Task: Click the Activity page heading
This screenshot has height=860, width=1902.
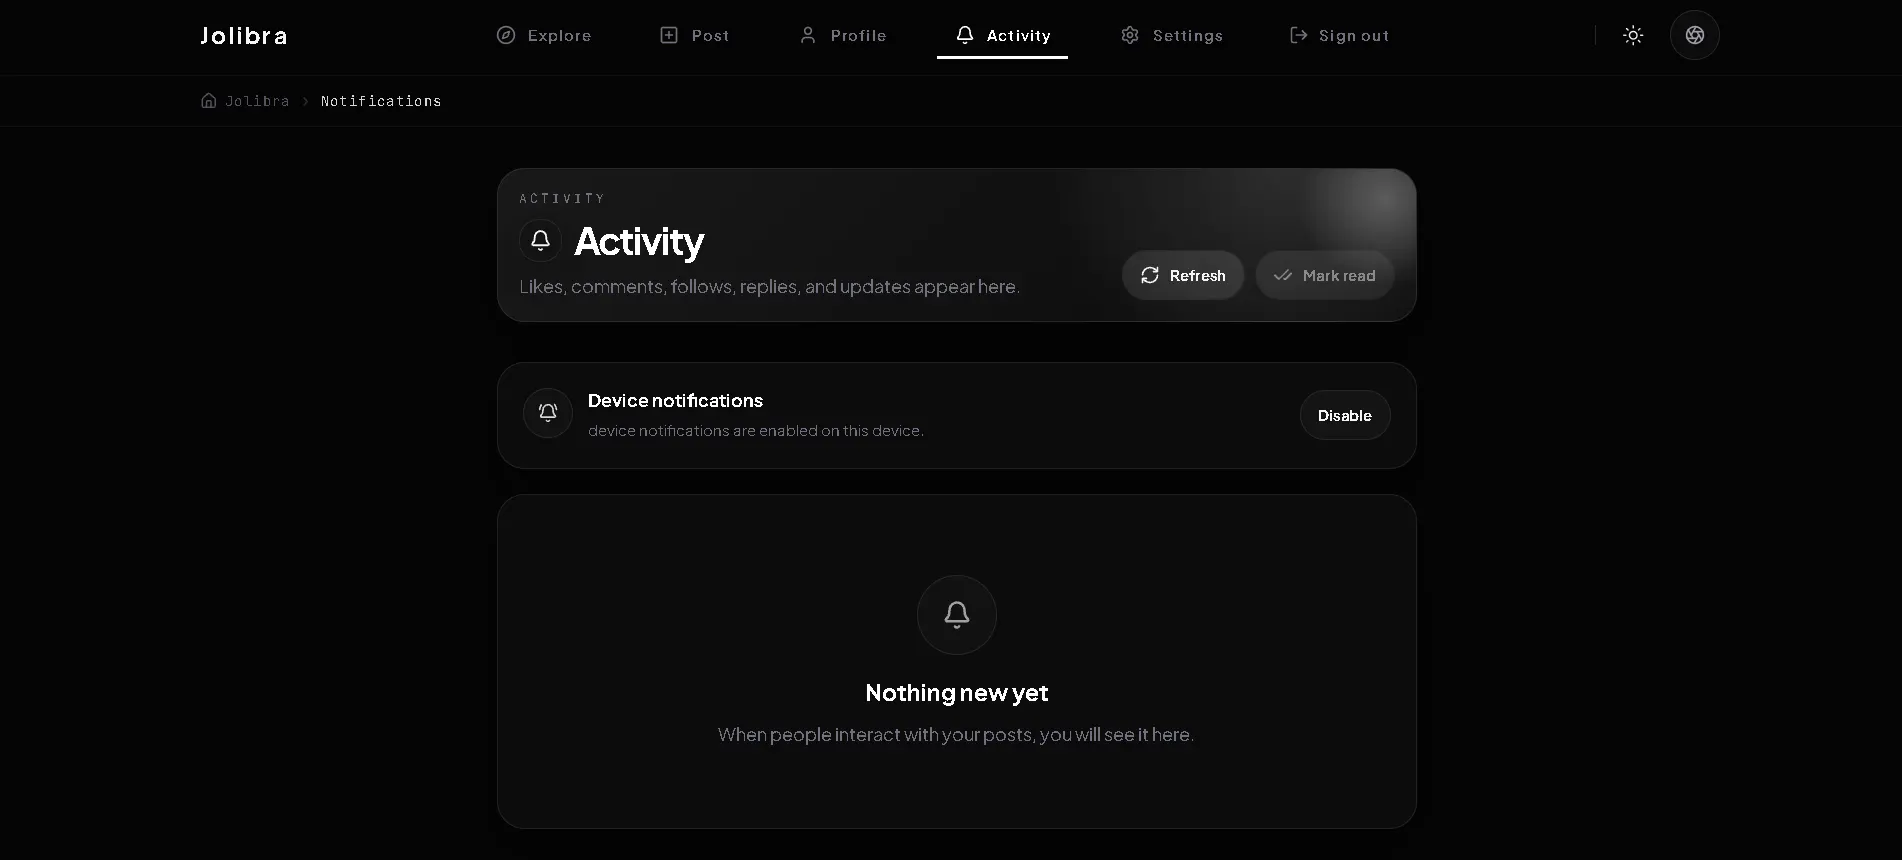Action: (x=639, y=241)
